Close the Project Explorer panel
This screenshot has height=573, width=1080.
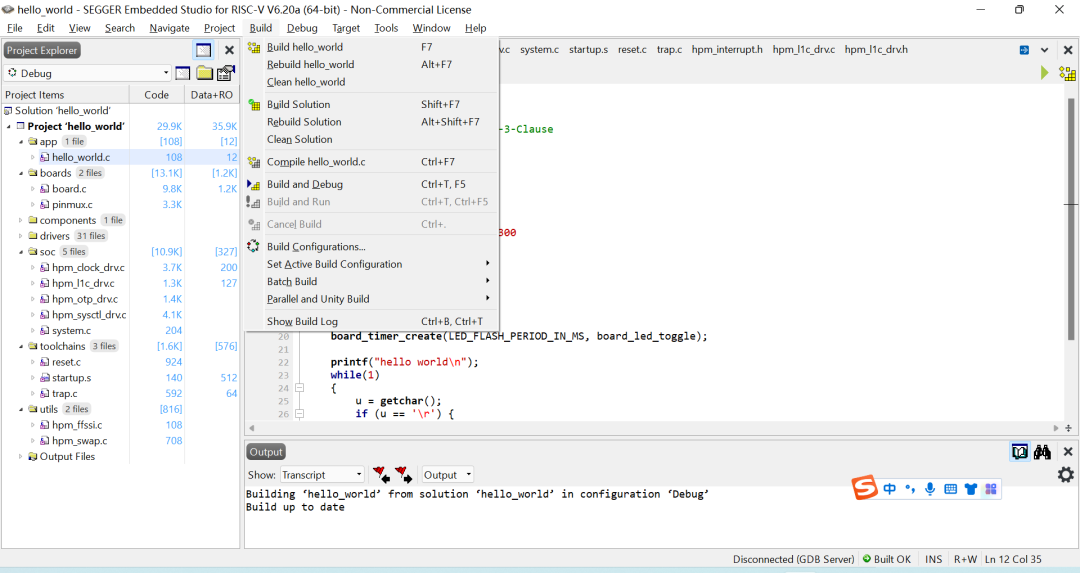click(x=229, y=50)
